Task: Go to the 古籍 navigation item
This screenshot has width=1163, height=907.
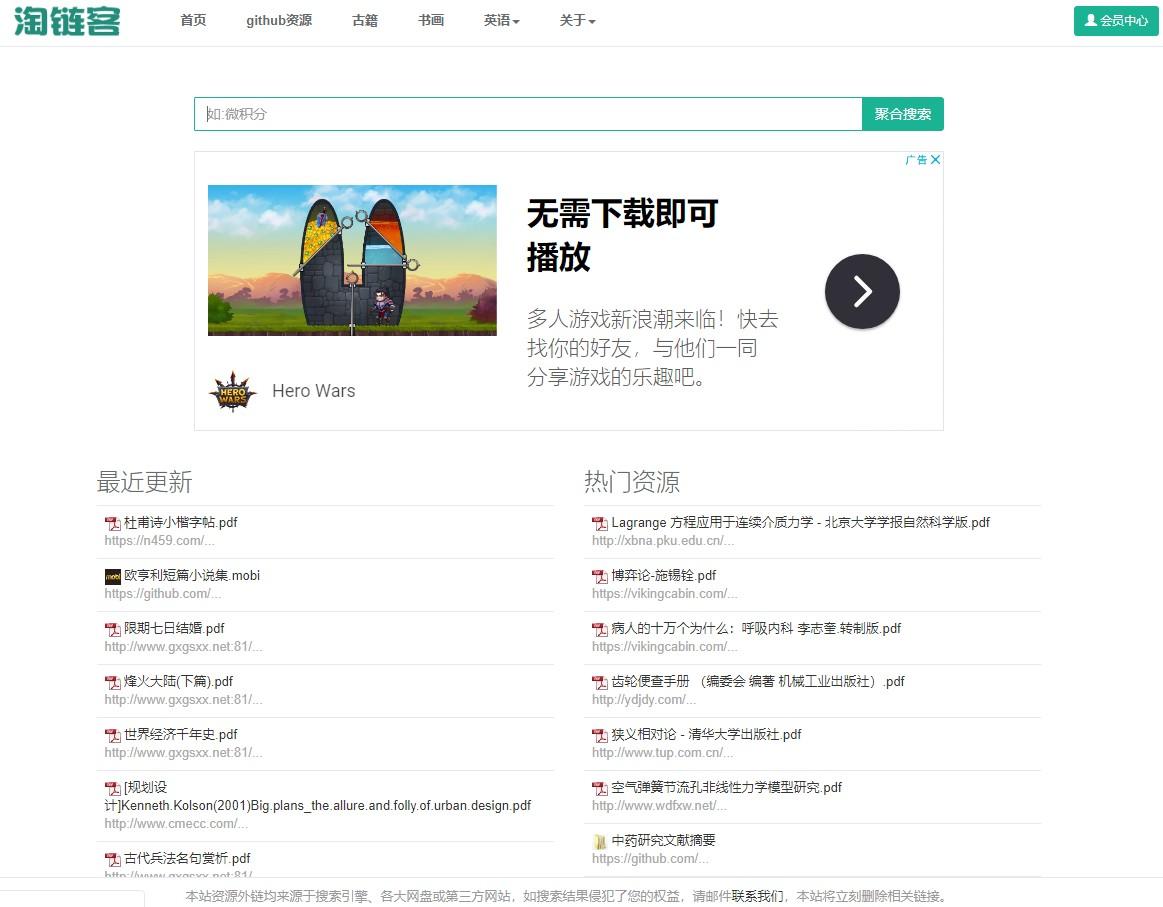Action: pos(365,21)
